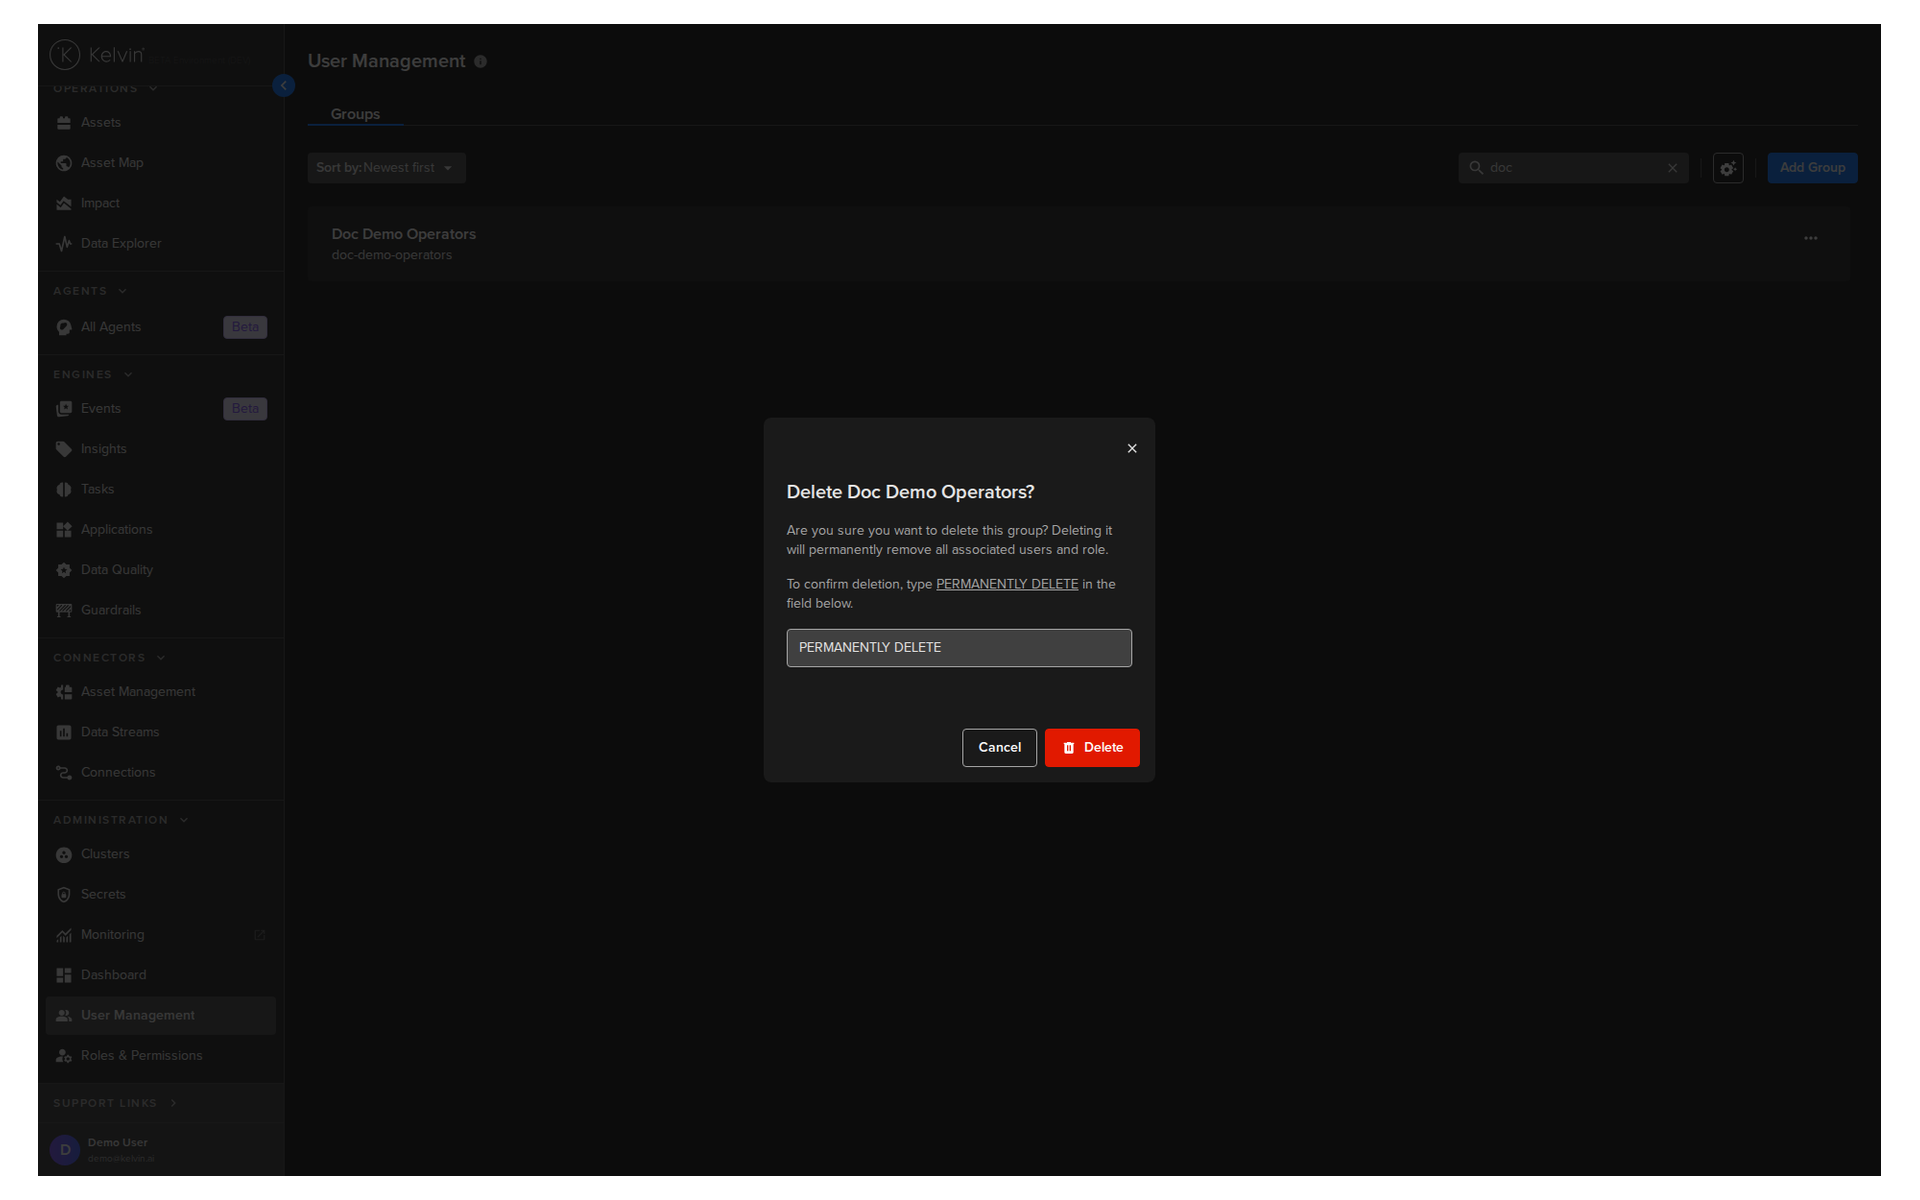Click the underlined PERMANENTLY DELETE text
This screenshot has width=1920, height=1200.
[1007, 584]
